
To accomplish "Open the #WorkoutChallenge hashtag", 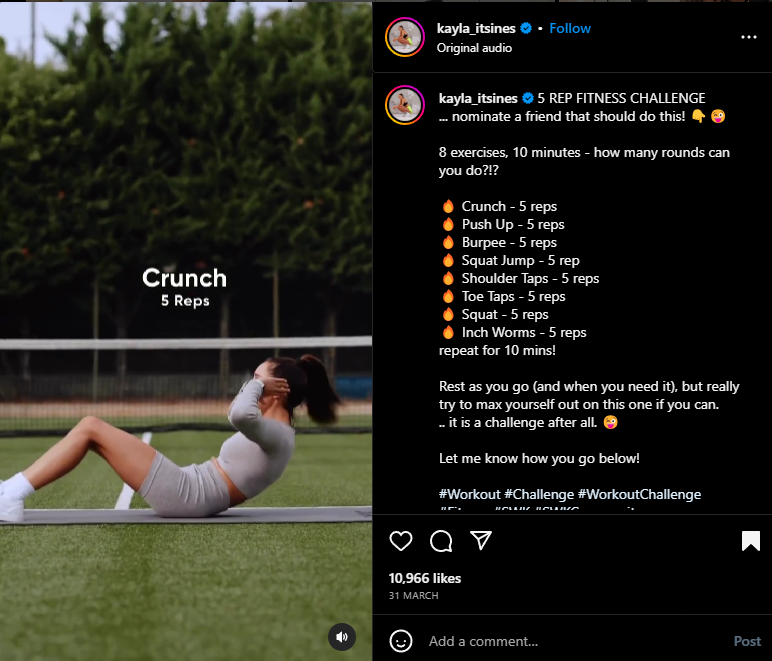I will tap(639, 494).
